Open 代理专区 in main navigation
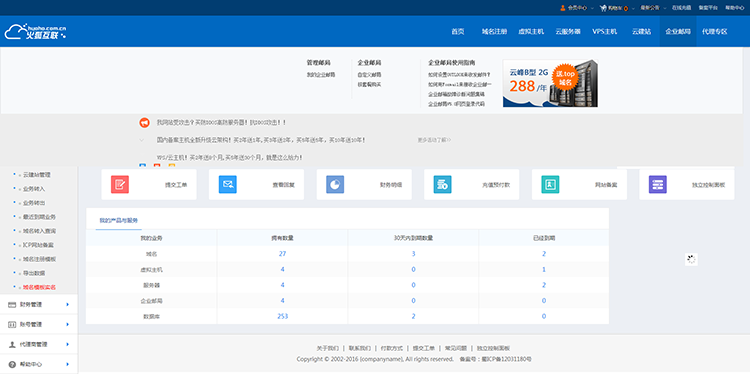The width and height of the screenshot is (750, 374). (715, 32)
